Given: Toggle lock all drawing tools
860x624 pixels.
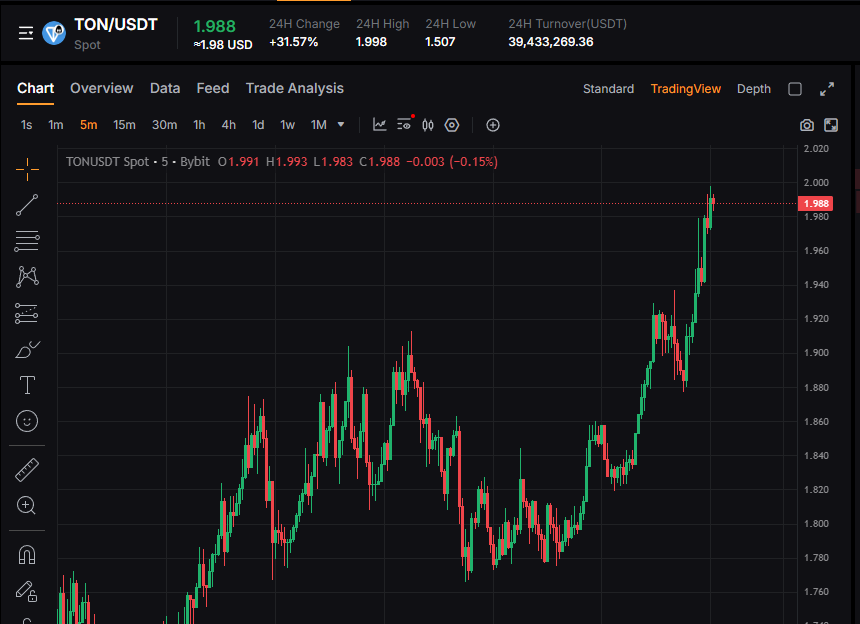Looking at the screenshot, I should tap(27, 591).
